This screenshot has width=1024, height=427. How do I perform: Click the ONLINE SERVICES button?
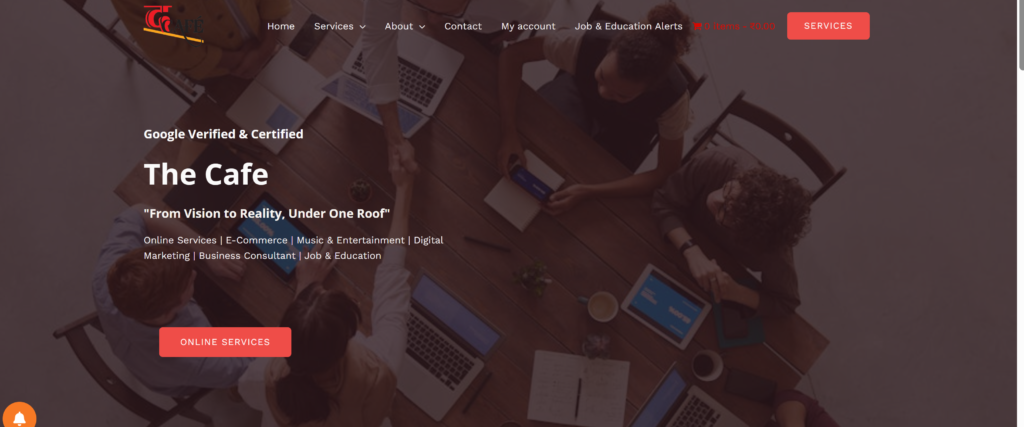[x=225, y=342]
